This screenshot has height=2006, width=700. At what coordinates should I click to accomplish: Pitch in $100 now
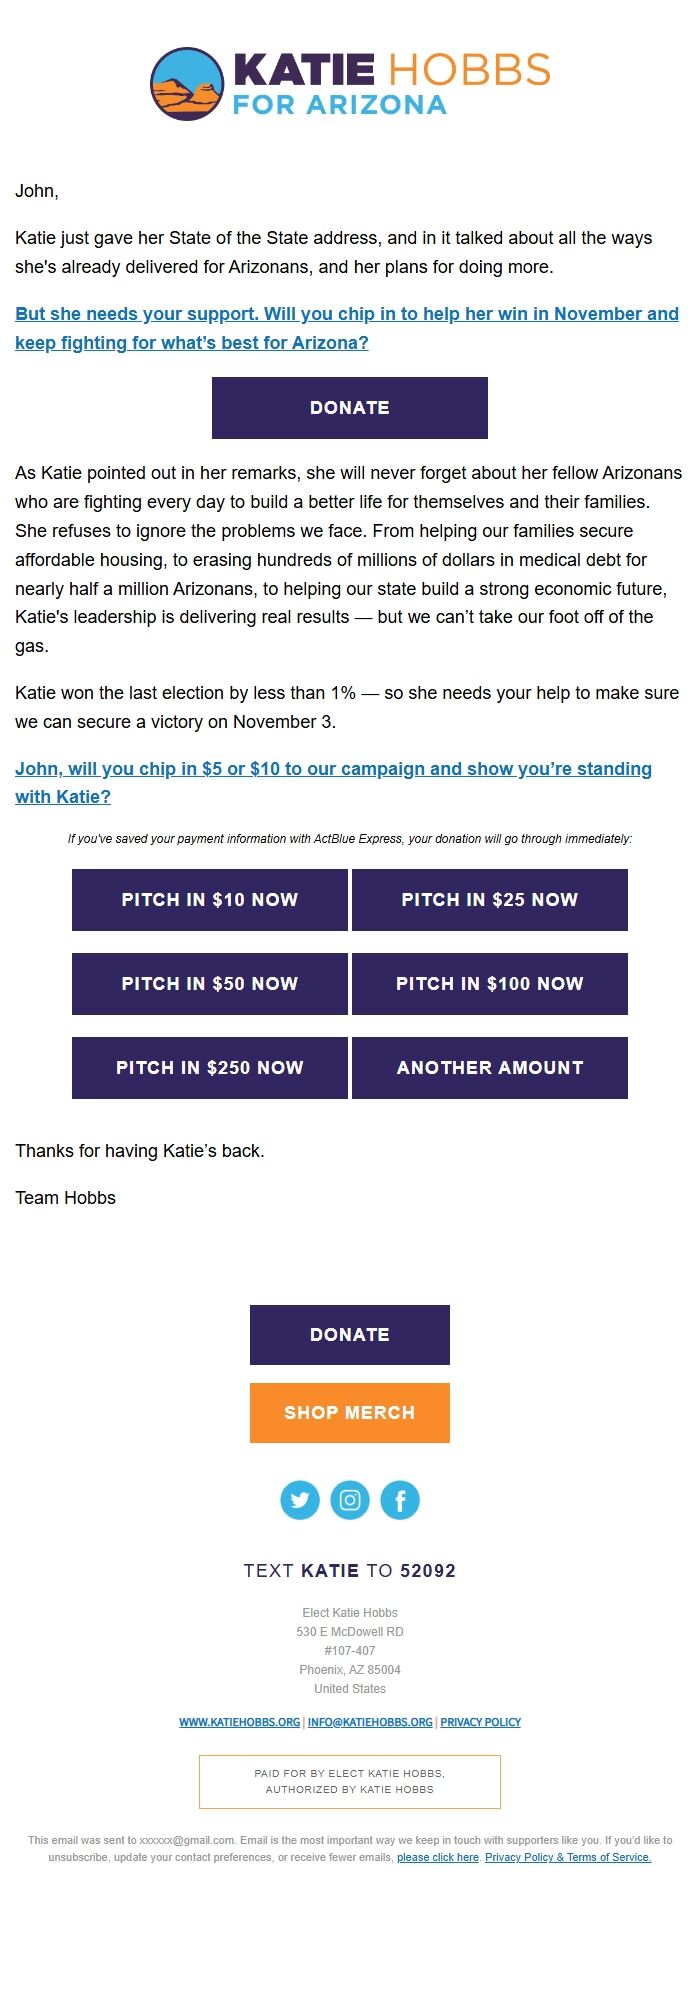(489, 983)
